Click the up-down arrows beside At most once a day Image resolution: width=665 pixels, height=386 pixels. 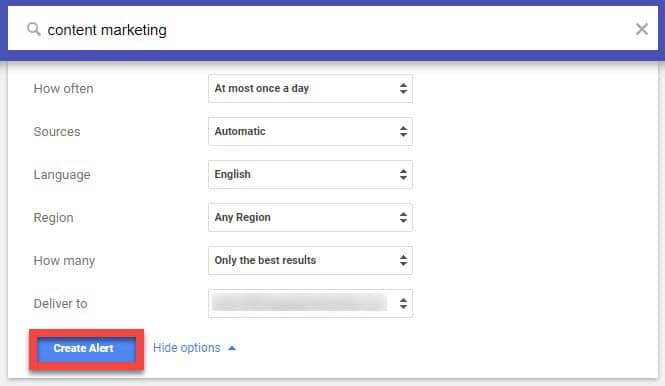403,88
